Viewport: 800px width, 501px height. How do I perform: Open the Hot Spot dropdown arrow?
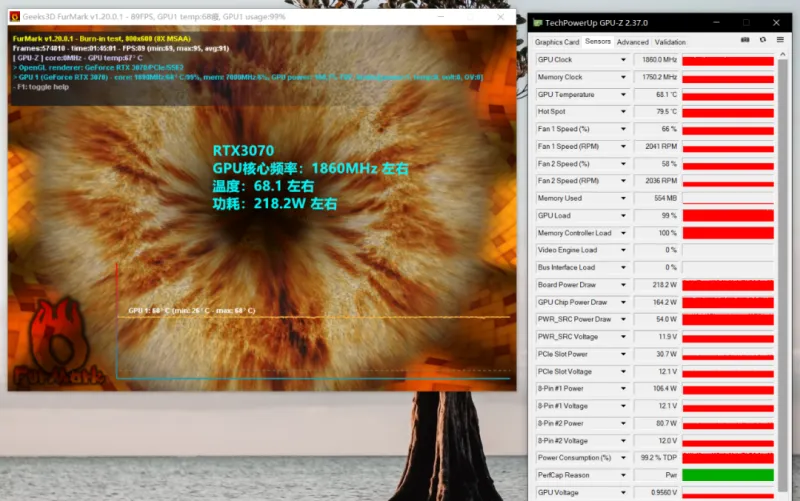623,112
